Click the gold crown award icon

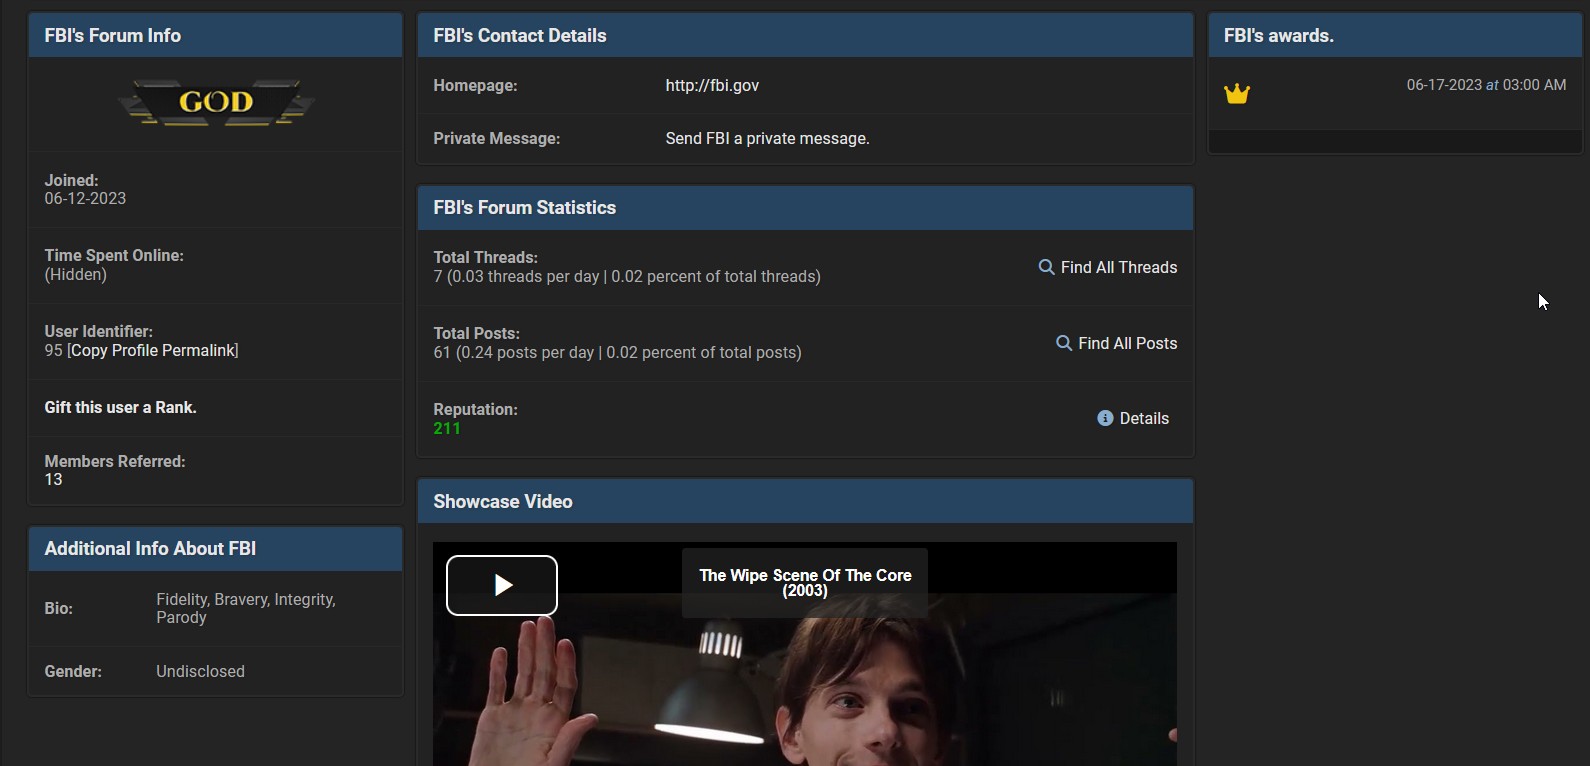coord(1237,94)
